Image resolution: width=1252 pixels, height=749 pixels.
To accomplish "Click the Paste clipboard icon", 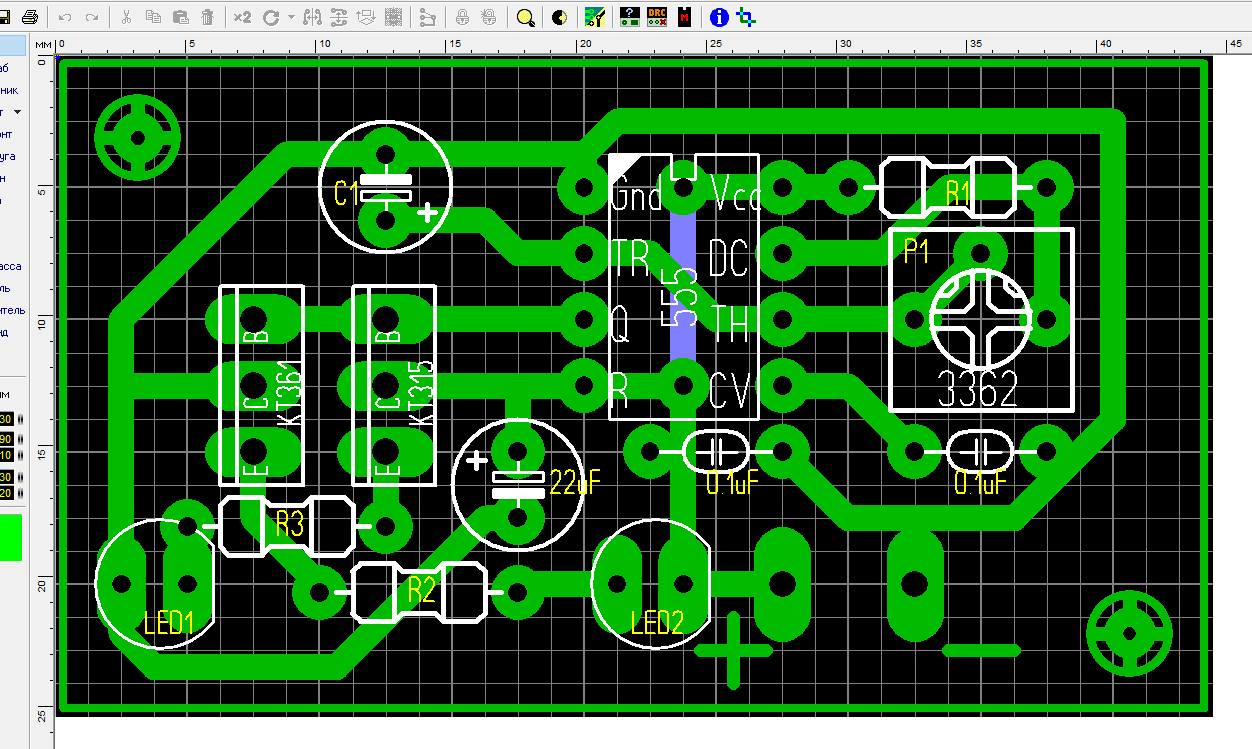I will point(181,17).
